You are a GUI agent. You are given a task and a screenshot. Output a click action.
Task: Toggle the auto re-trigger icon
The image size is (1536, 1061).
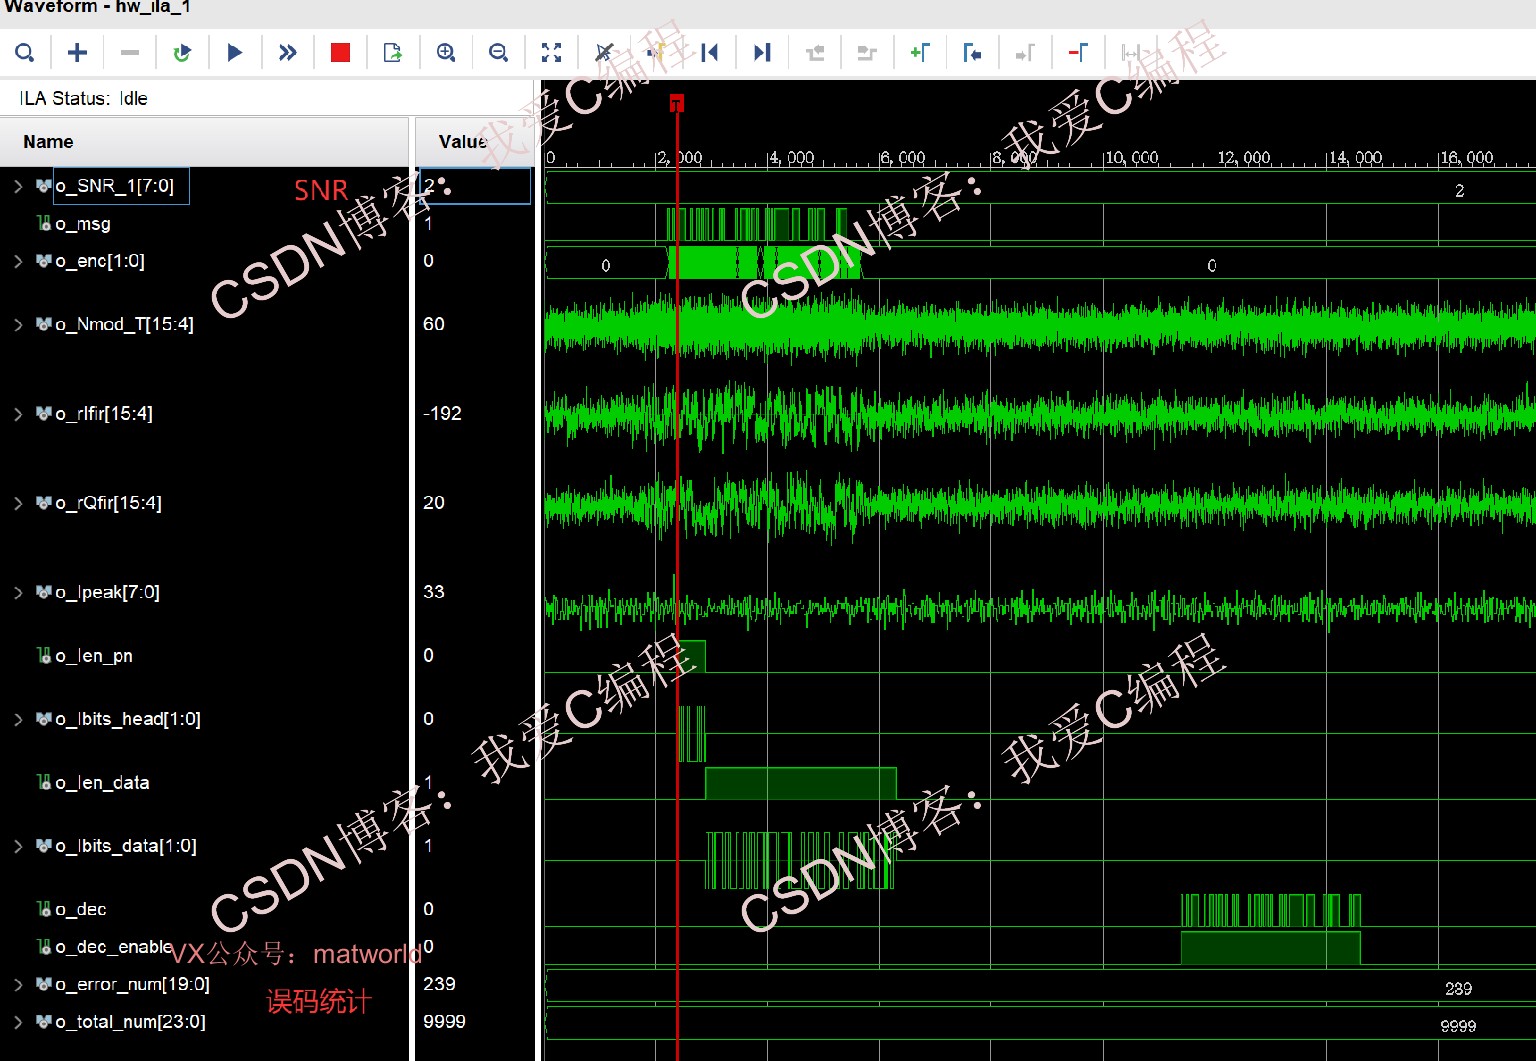click(x=182, y=53)
